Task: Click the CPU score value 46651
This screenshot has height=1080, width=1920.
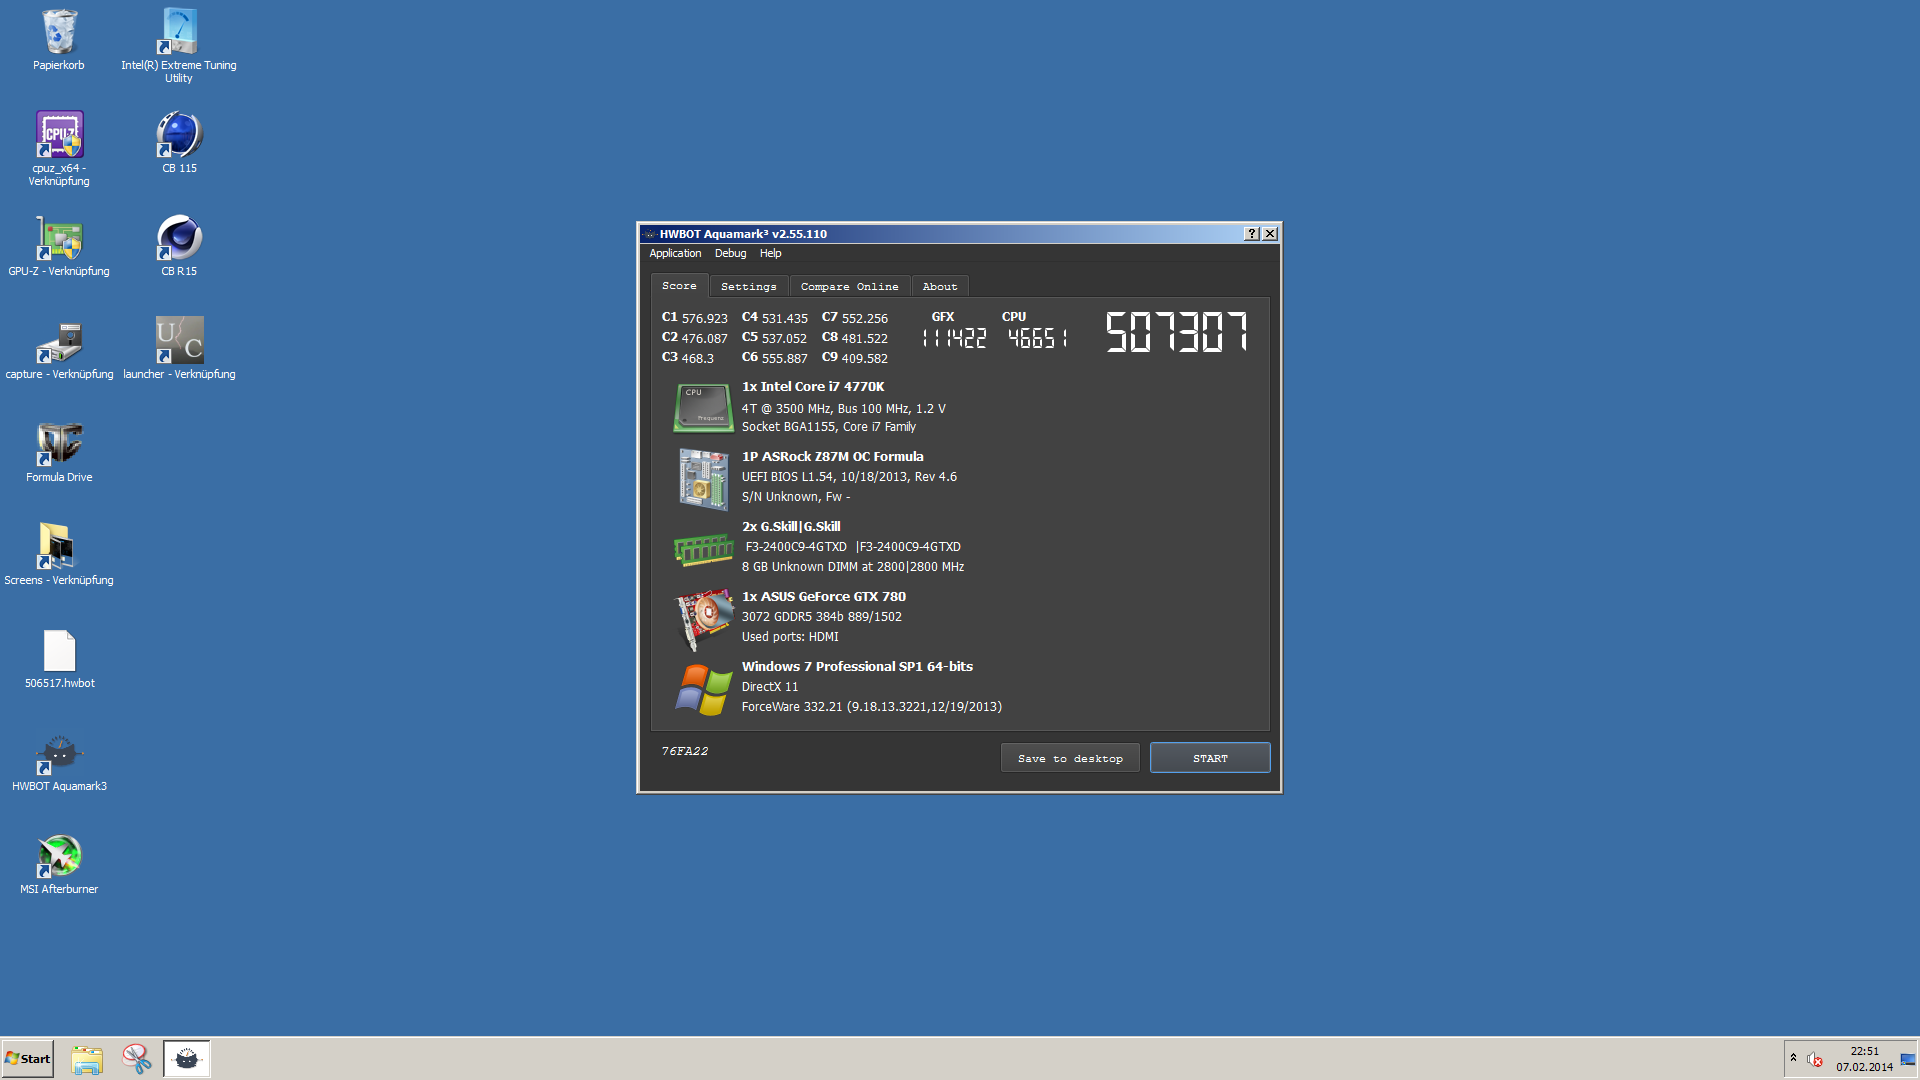Action: click(x=1038, y=339)
